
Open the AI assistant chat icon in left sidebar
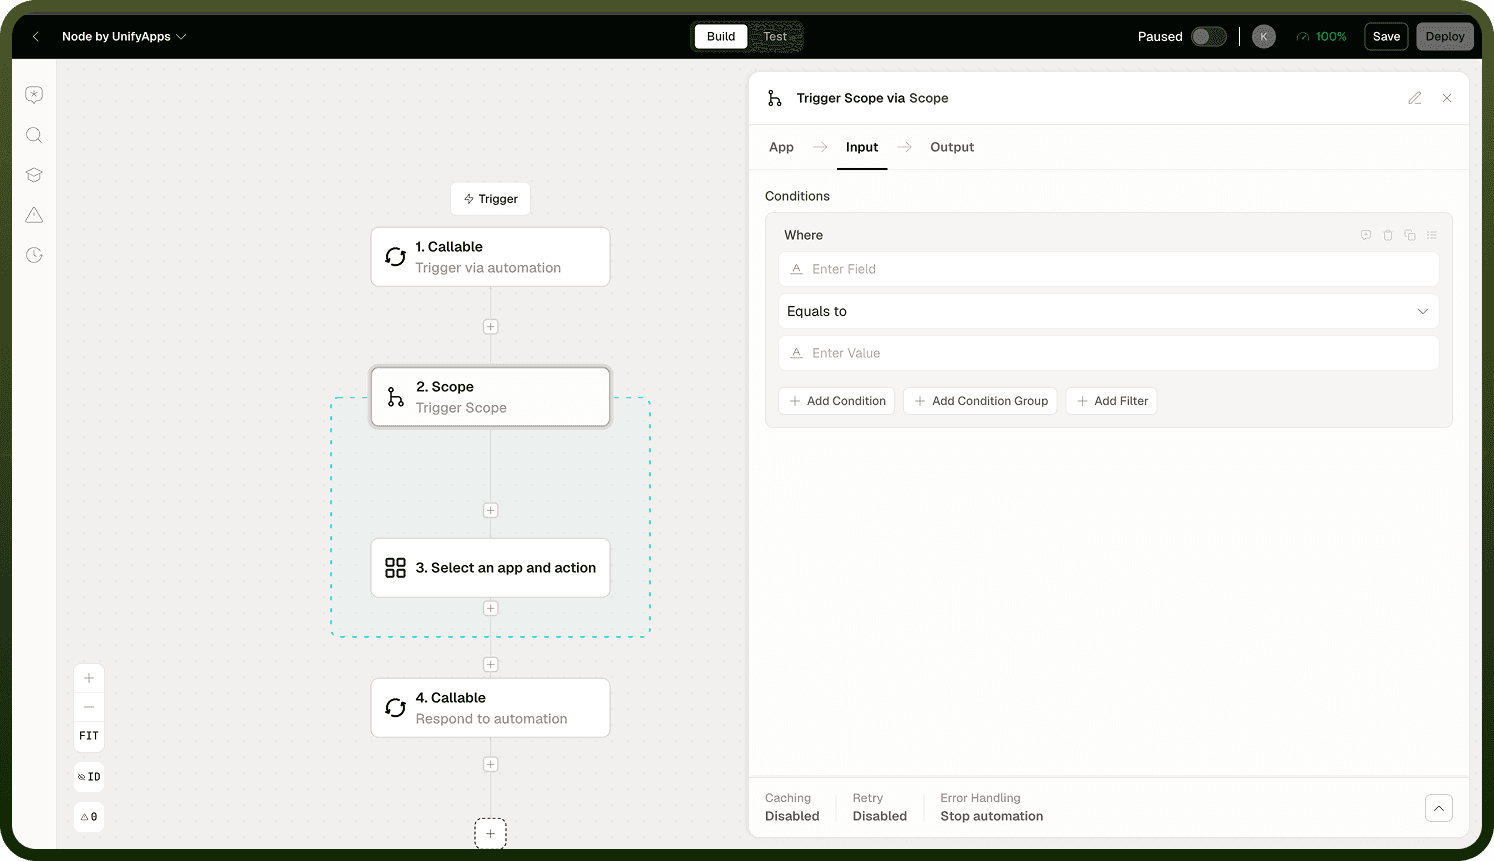point(34,95)
